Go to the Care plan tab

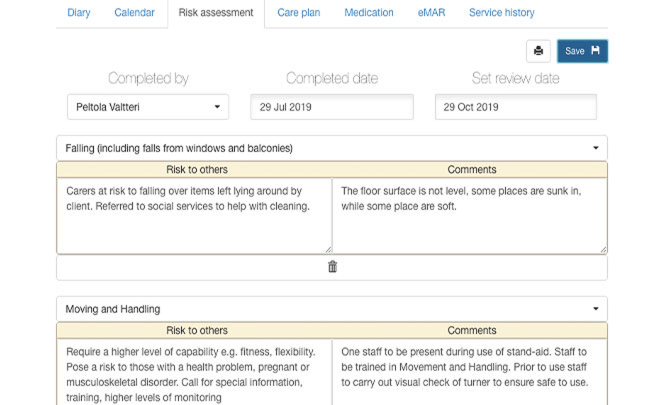(298, 12)
